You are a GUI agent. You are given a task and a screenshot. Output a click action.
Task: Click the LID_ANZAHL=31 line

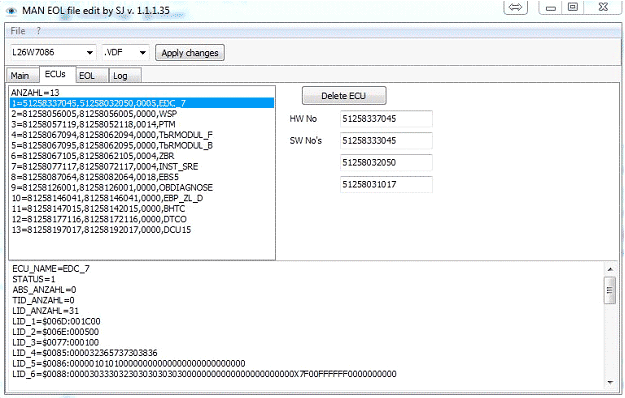(45, 311)
